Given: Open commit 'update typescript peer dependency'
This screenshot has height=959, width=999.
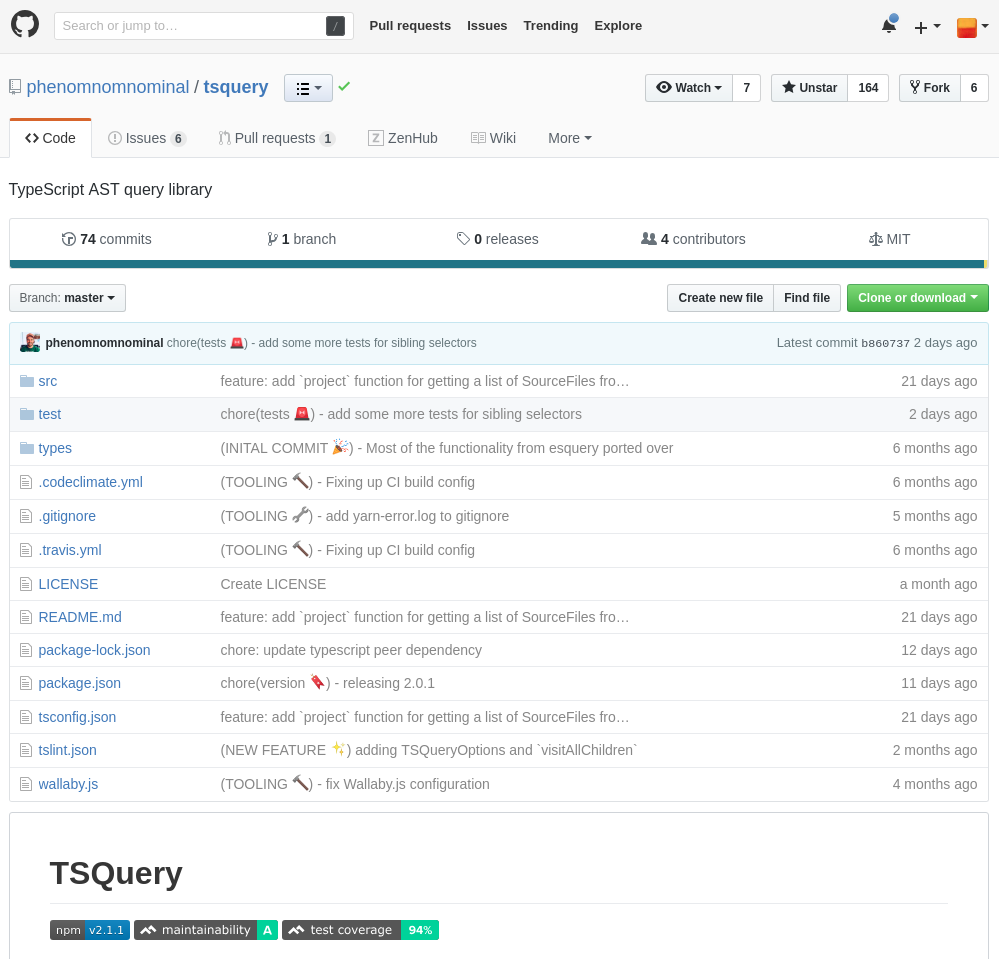Looking at the screenshot, I should point(351,650).
